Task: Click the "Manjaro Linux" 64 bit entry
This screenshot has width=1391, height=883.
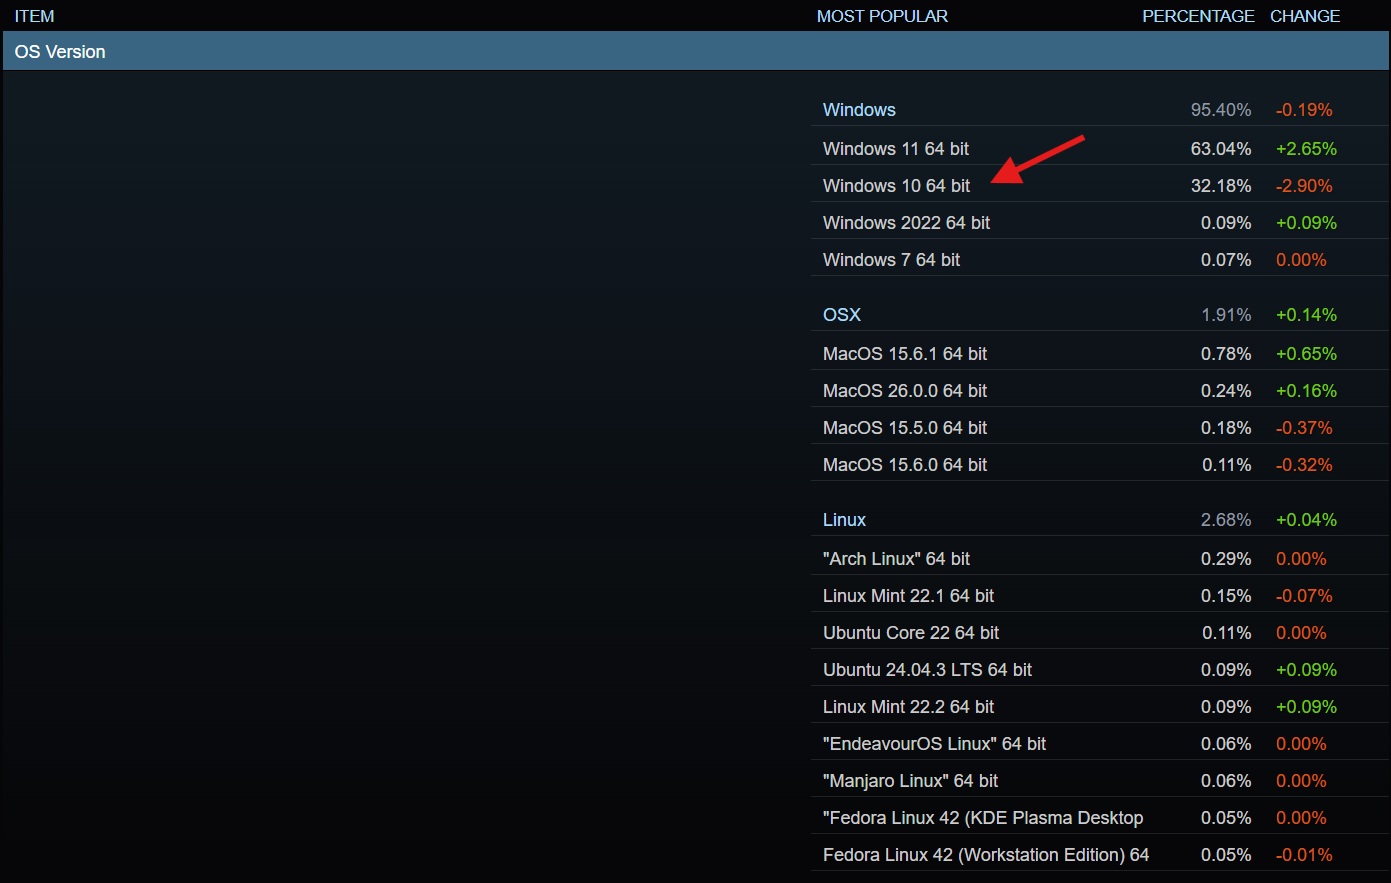Action: tap(910, 781)
